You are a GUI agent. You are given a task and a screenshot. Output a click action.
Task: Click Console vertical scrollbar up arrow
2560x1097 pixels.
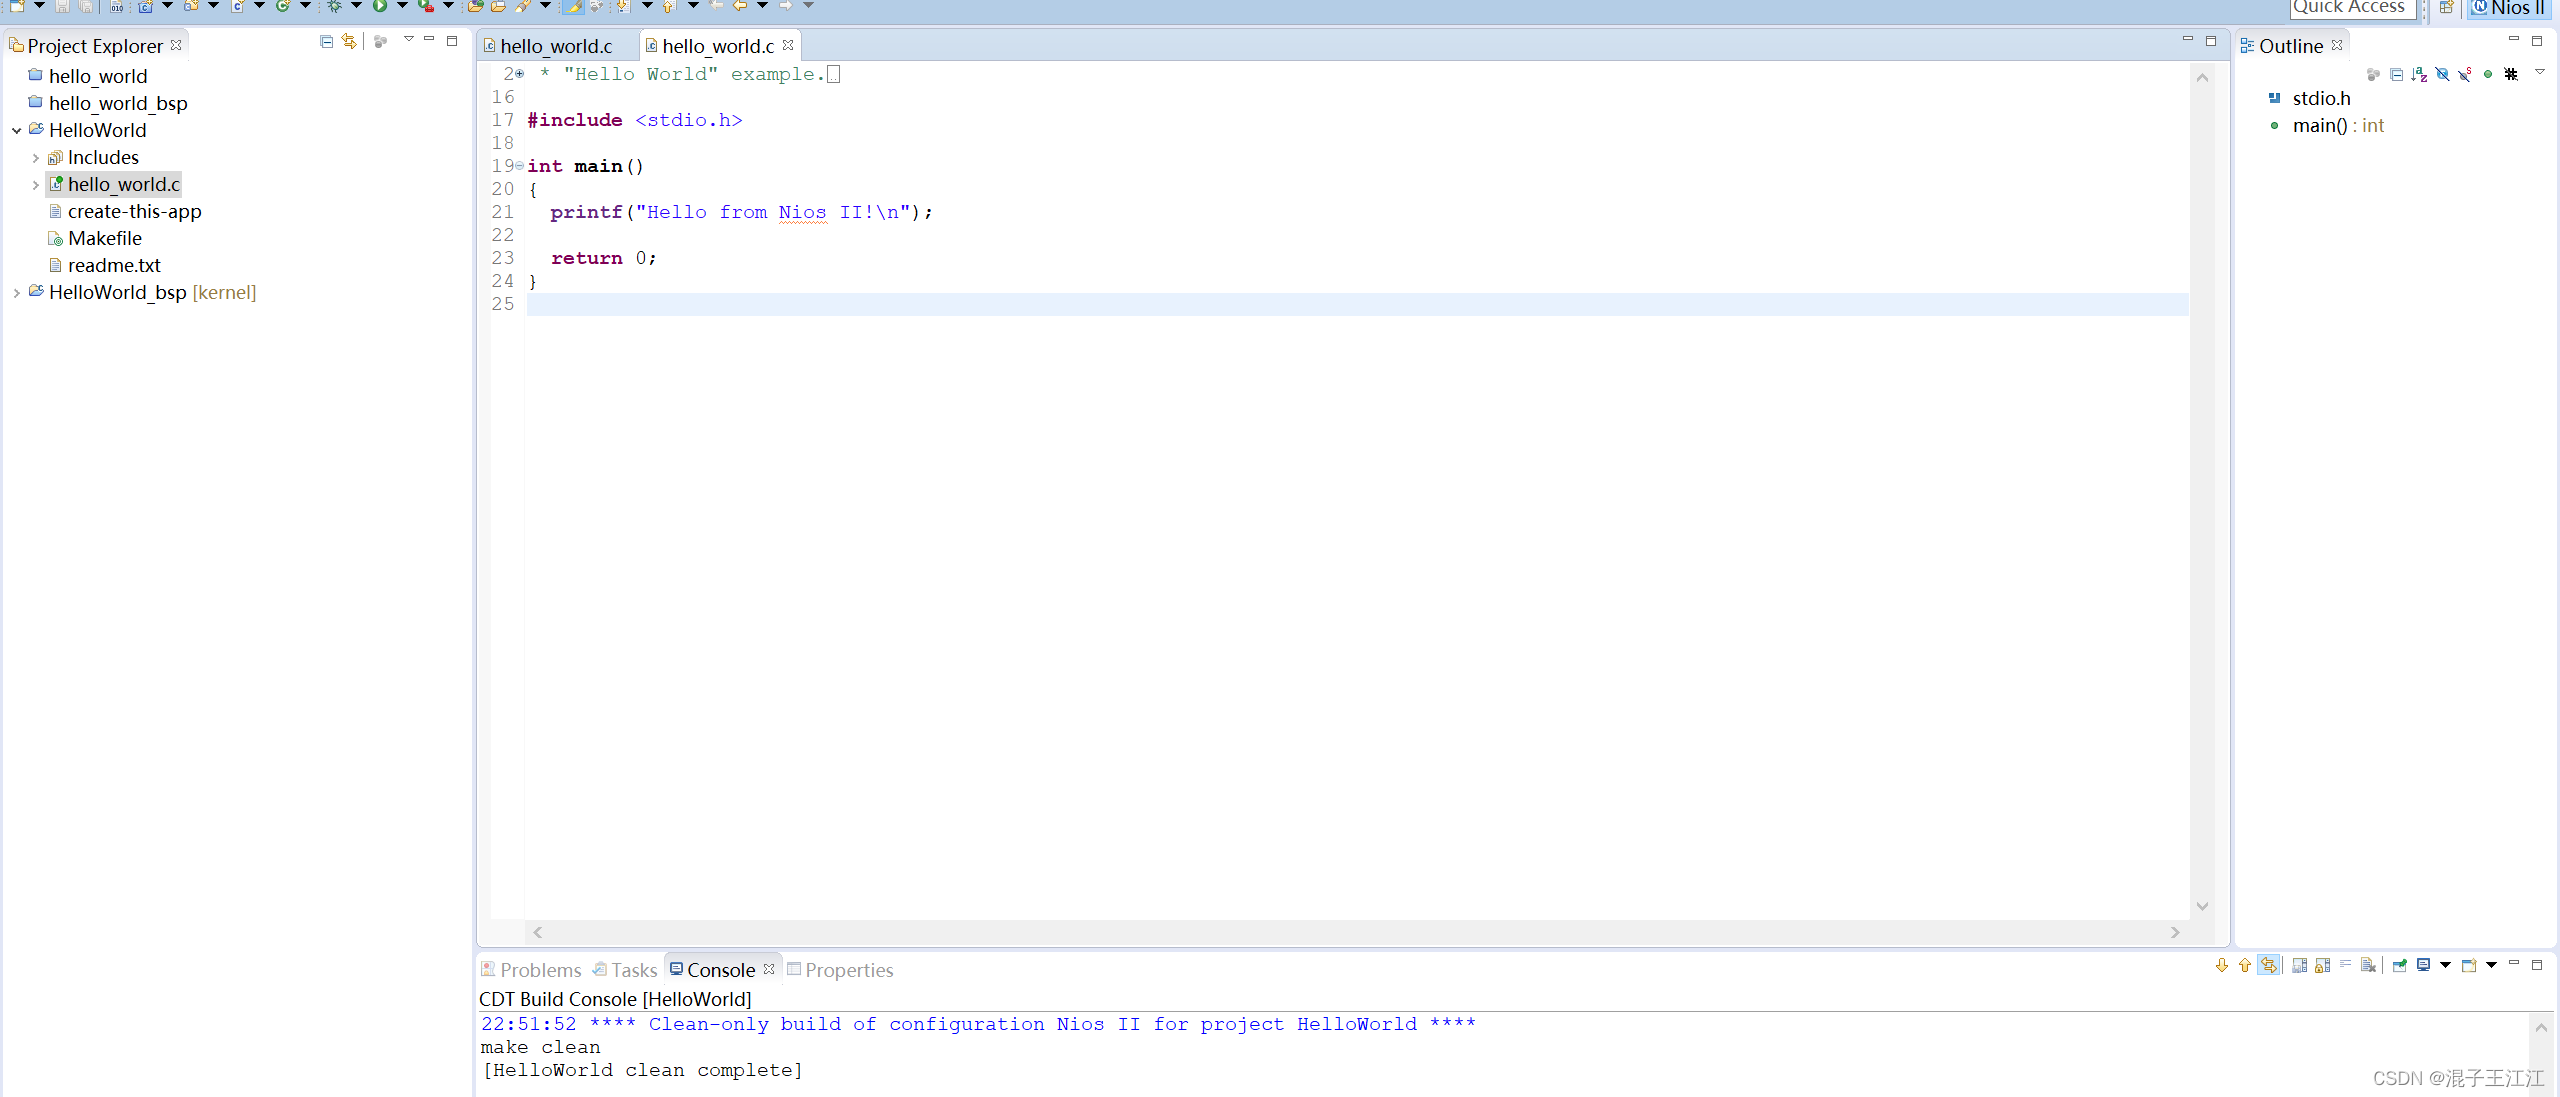pyautogui.click(x=2541, y=1028)
